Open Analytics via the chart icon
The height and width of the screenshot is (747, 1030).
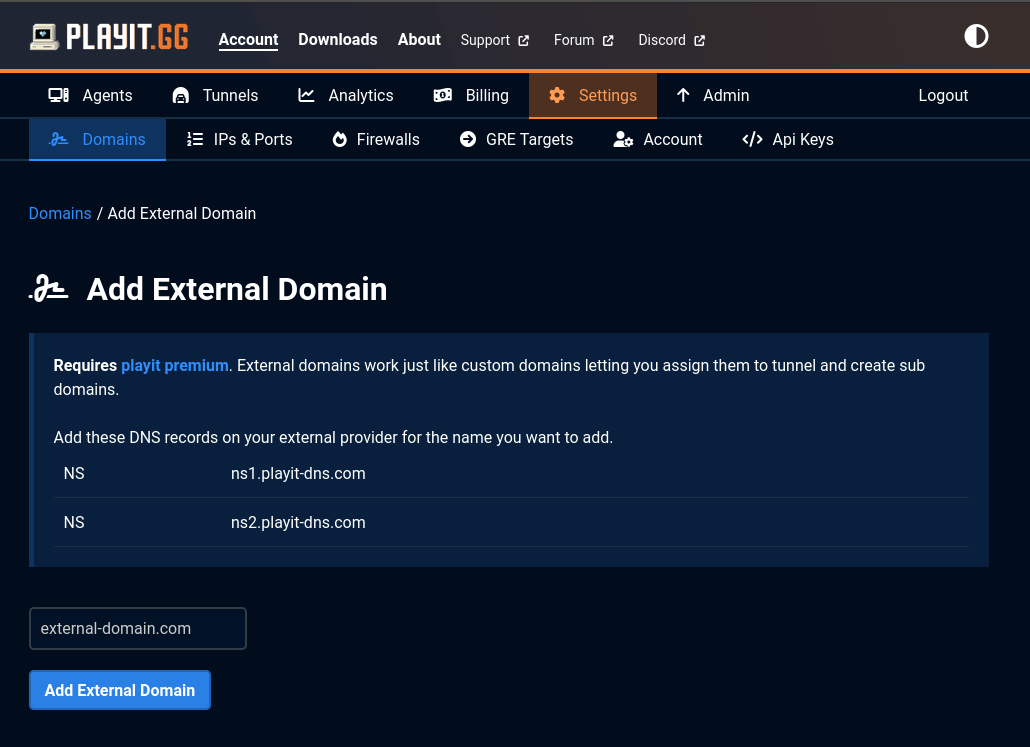[306, 95]
